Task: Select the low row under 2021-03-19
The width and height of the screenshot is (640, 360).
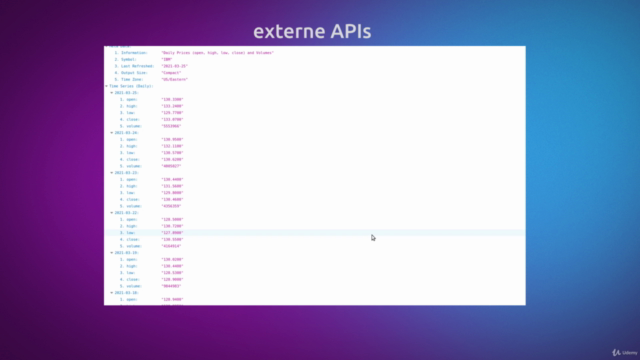Action: pos(315,273)
